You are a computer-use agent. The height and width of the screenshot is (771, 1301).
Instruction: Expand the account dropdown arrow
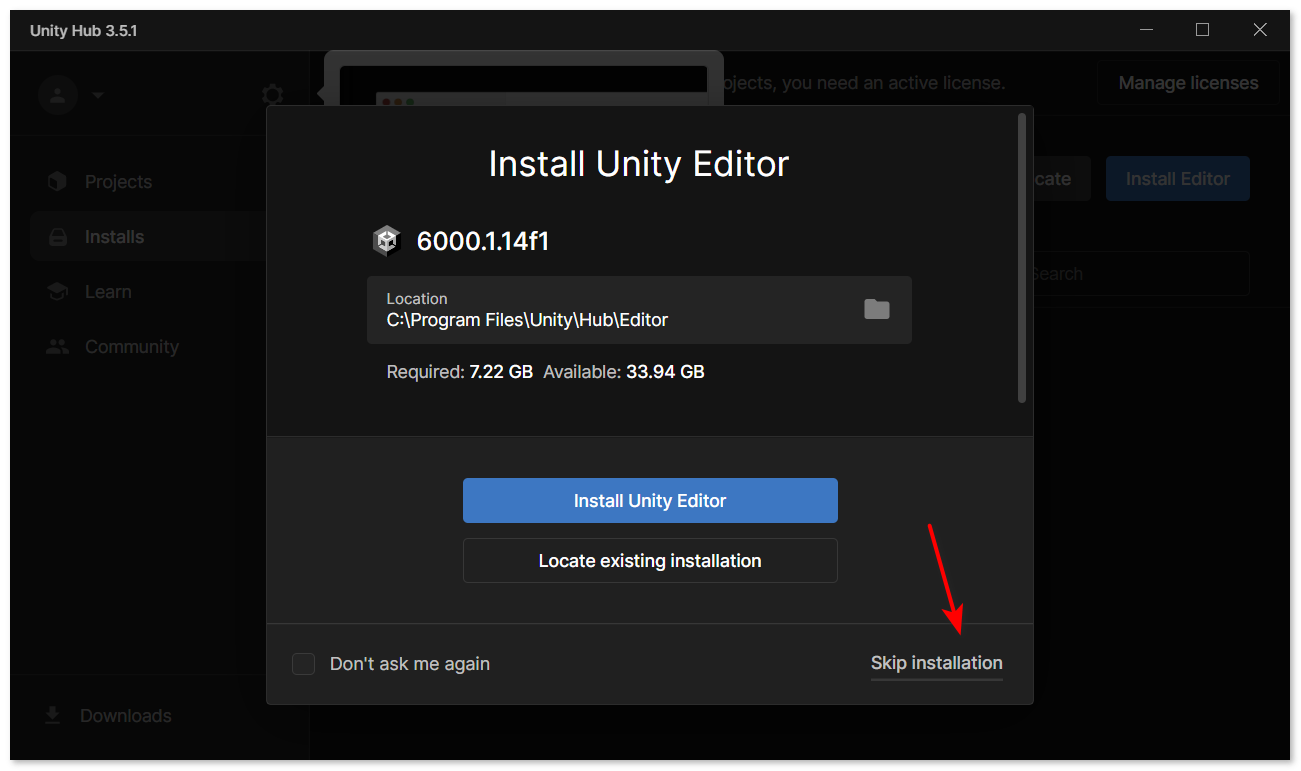97,95
